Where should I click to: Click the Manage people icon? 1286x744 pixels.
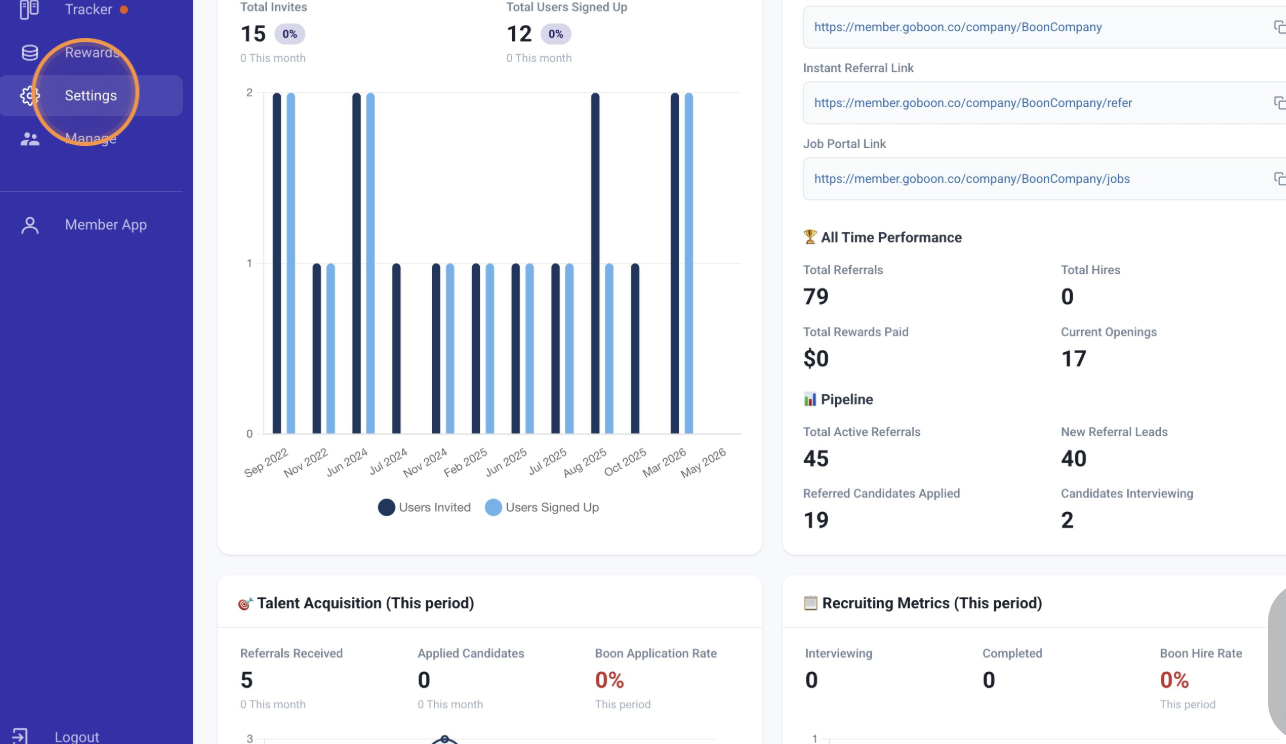tap(30, 139)
